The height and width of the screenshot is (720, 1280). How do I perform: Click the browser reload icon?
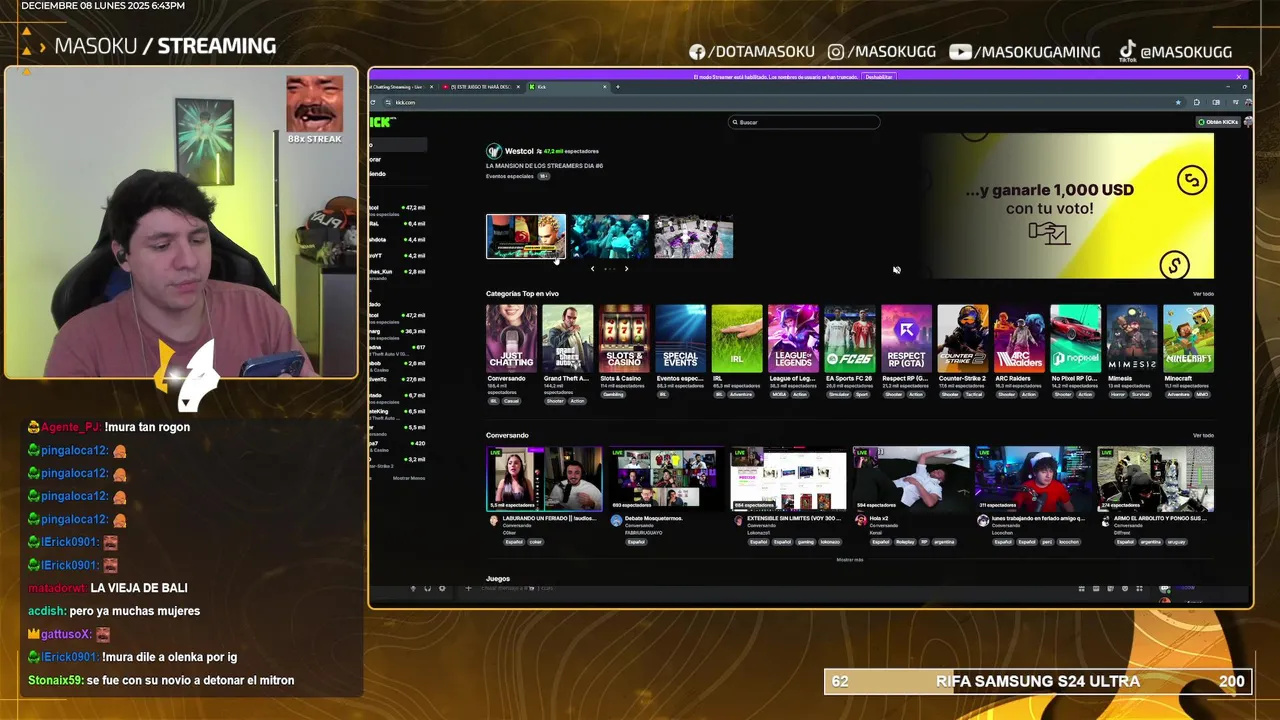click(373, 102)
